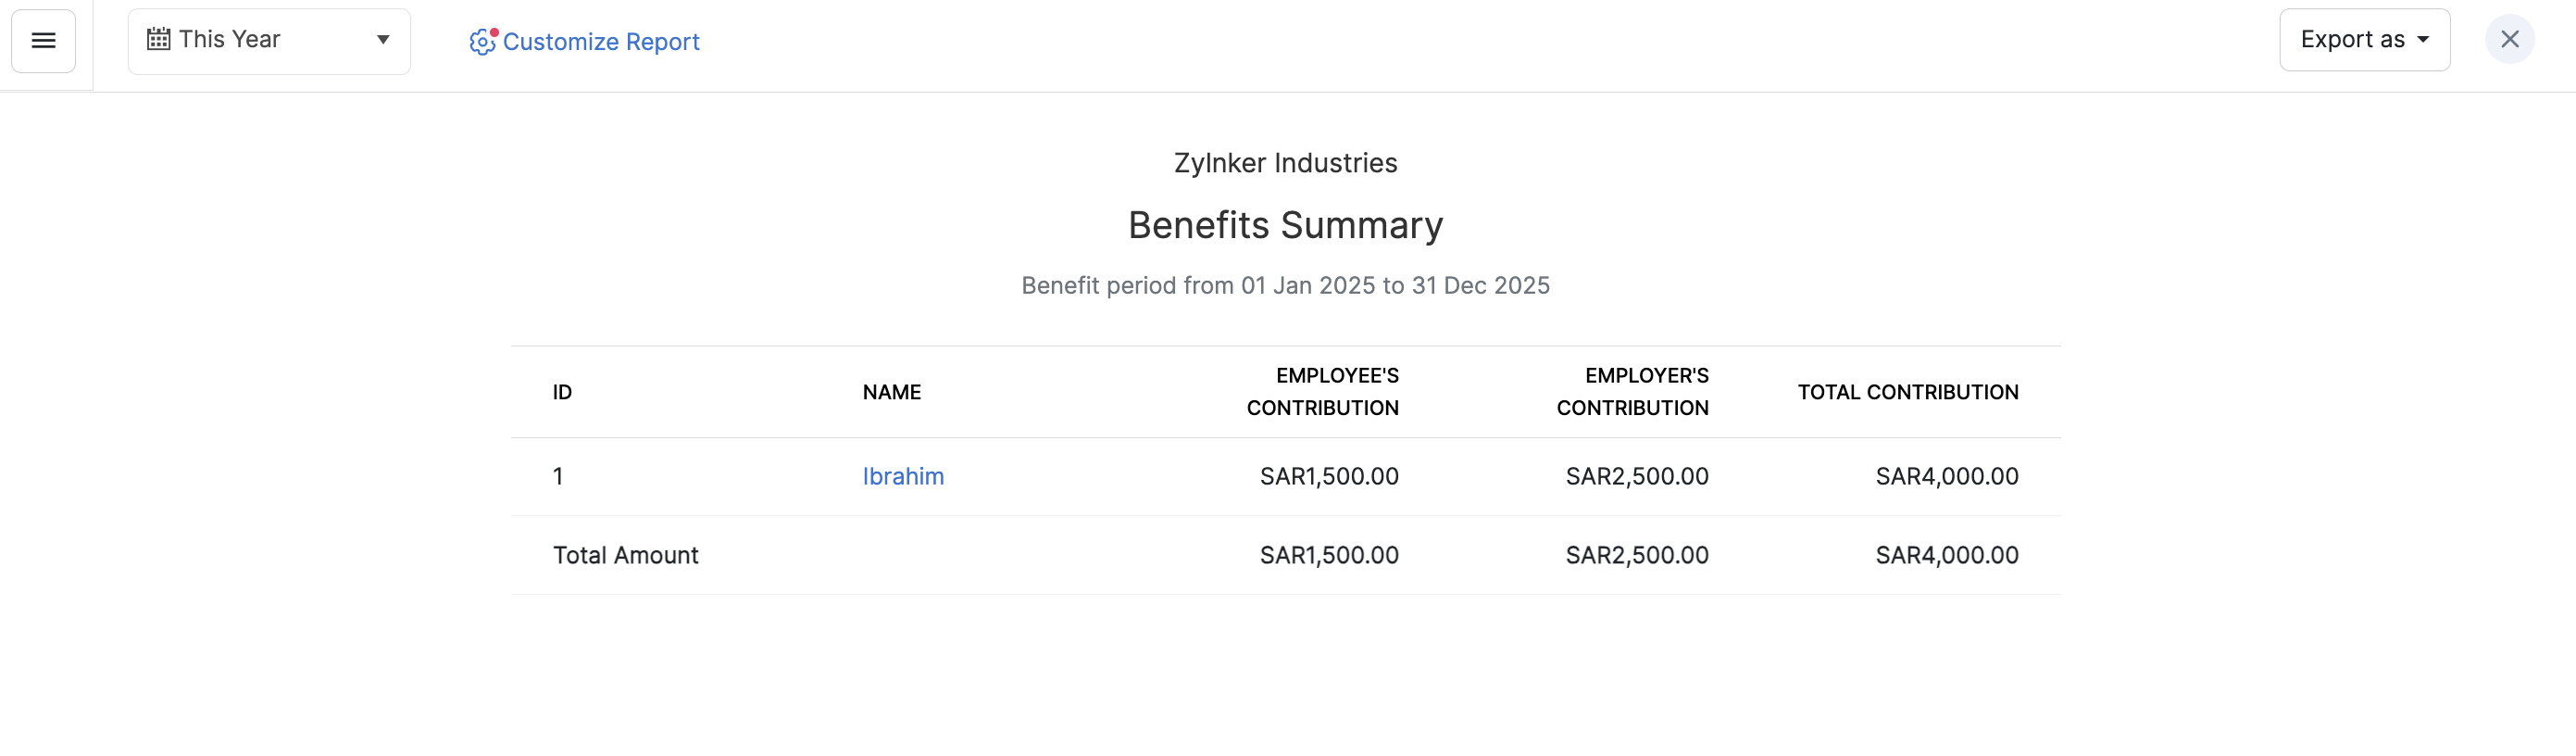Click the Employer's Contribution column header
The width and height of the screenshot is (2576, 756).
click(x=1632, y=392)
